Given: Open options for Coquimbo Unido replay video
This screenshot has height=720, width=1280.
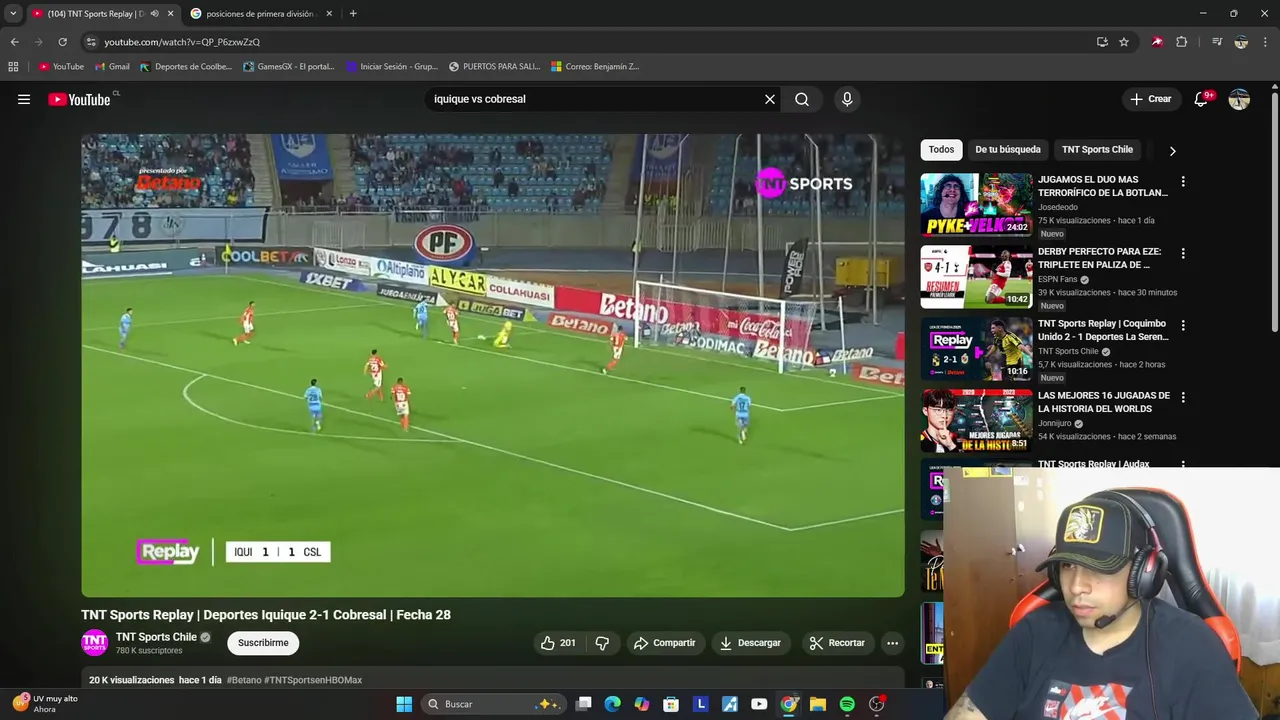Looking at the screenshot, I should 1183,326.
